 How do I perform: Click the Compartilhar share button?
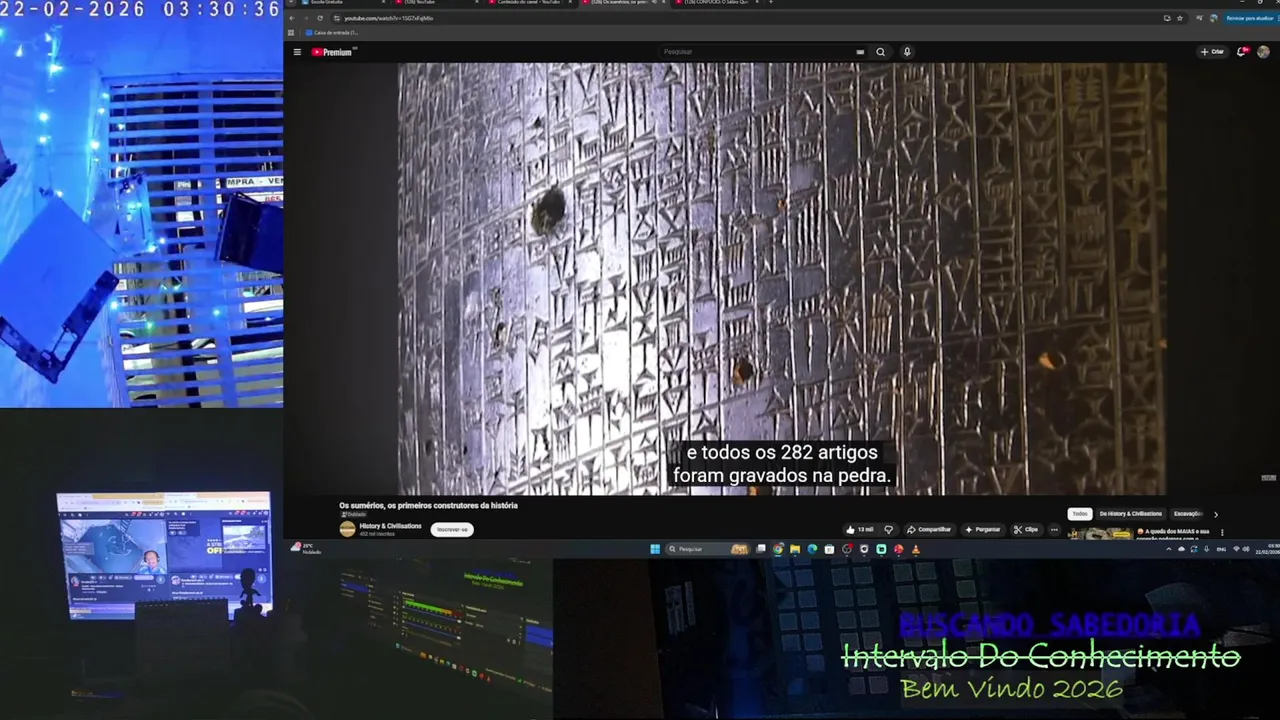click(x=929, y=530)
